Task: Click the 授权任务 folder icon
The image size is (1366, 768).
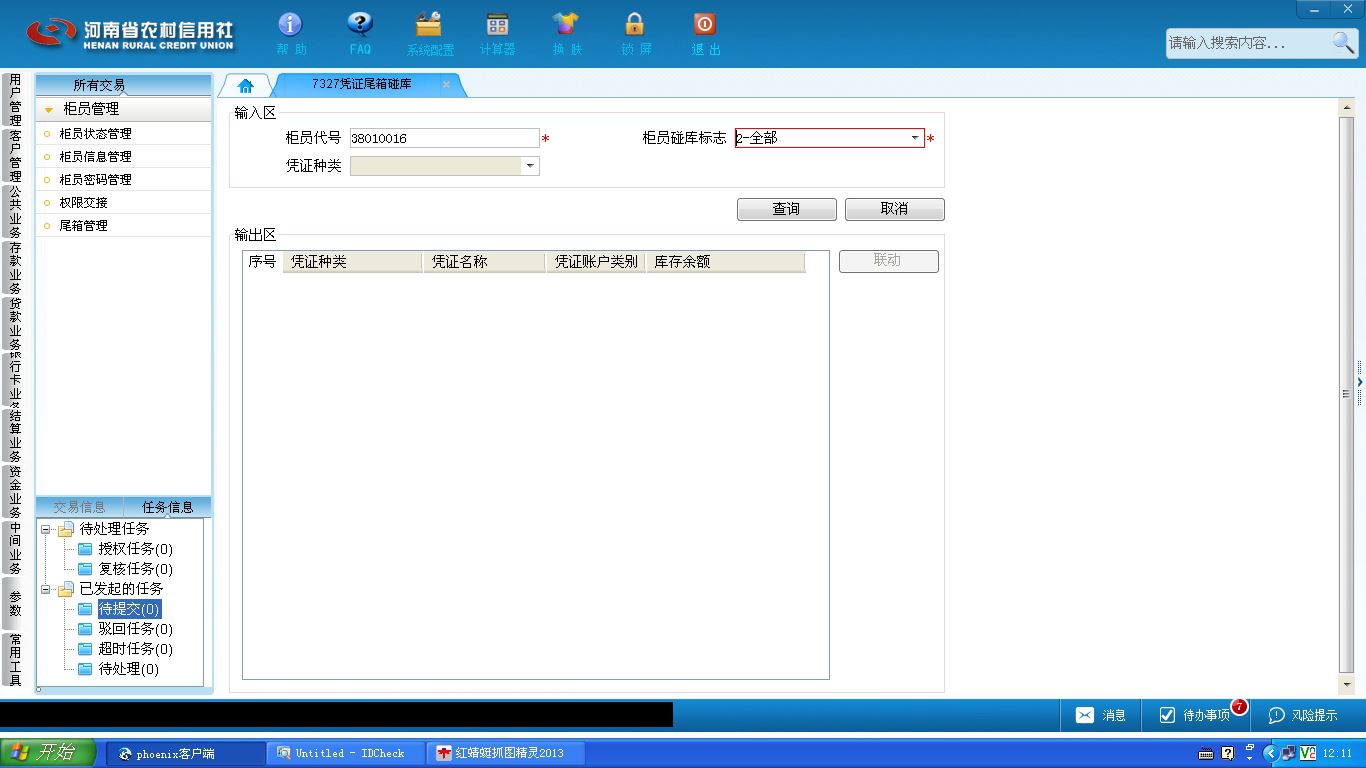Action: tap(85, 549)
